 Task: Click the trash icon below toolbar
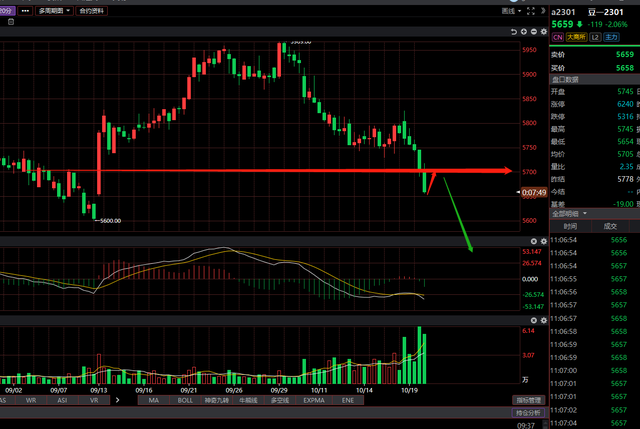click(11, 22)
